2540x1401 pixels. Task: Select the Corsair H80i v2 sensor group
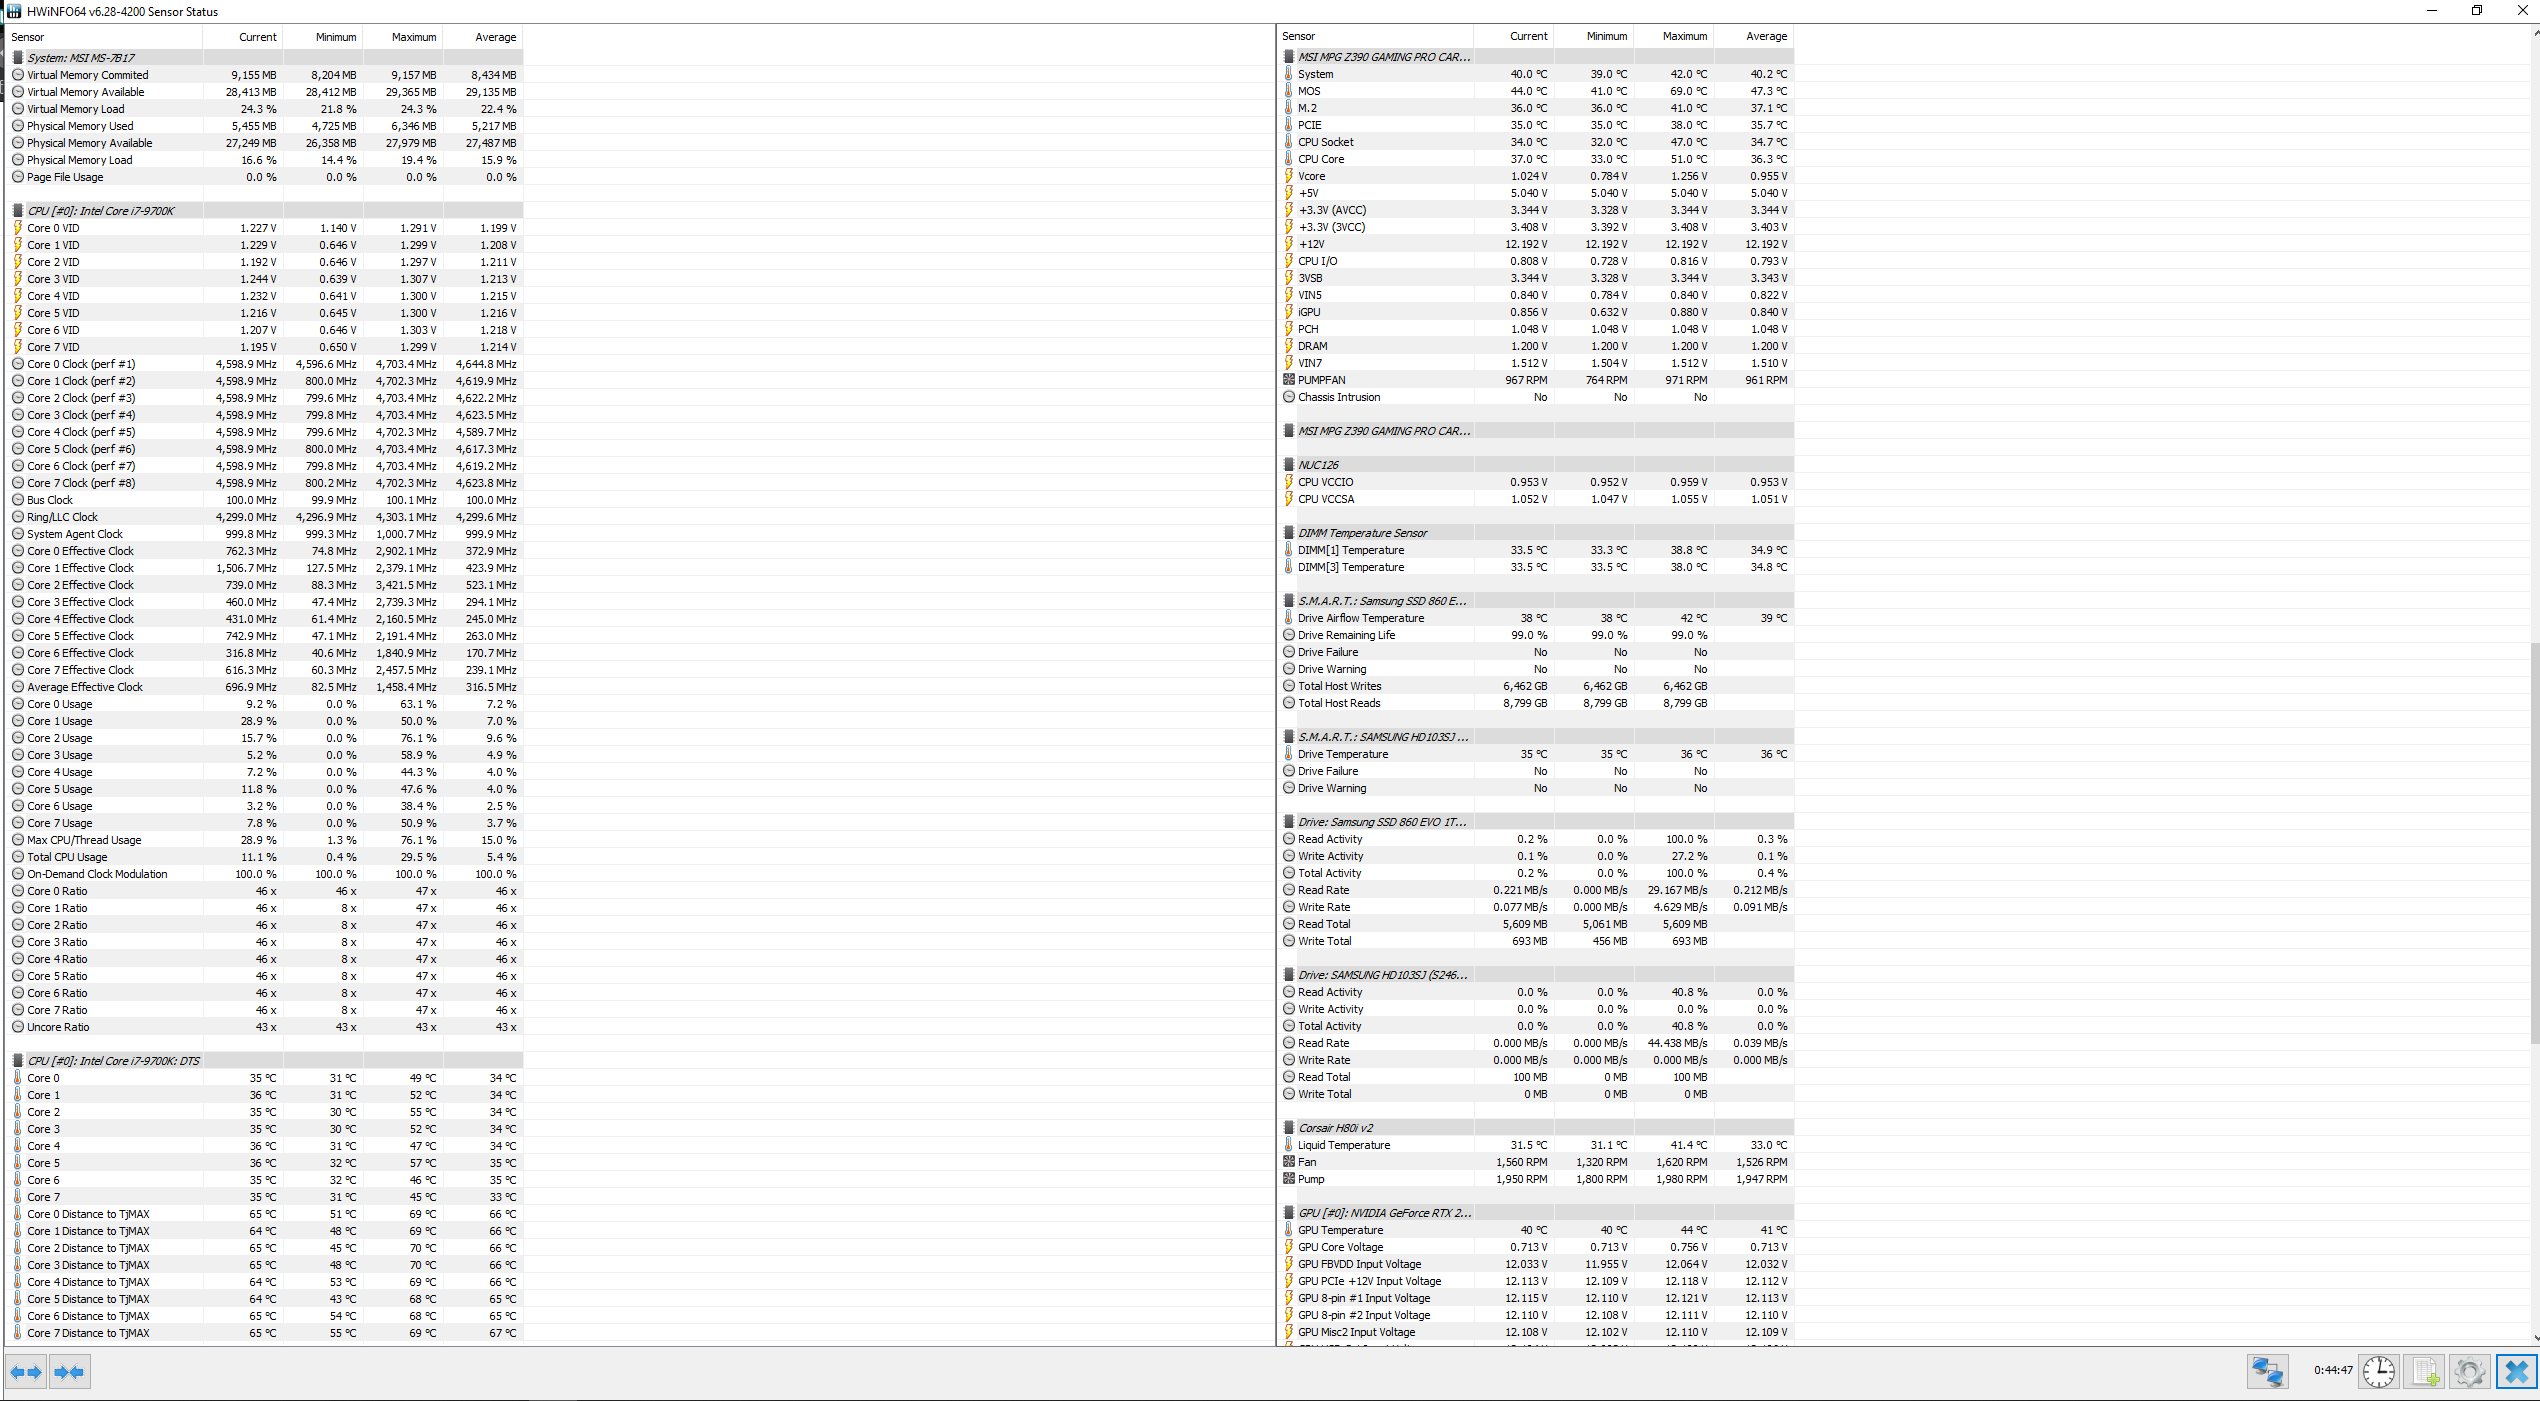[1335, 1128]
